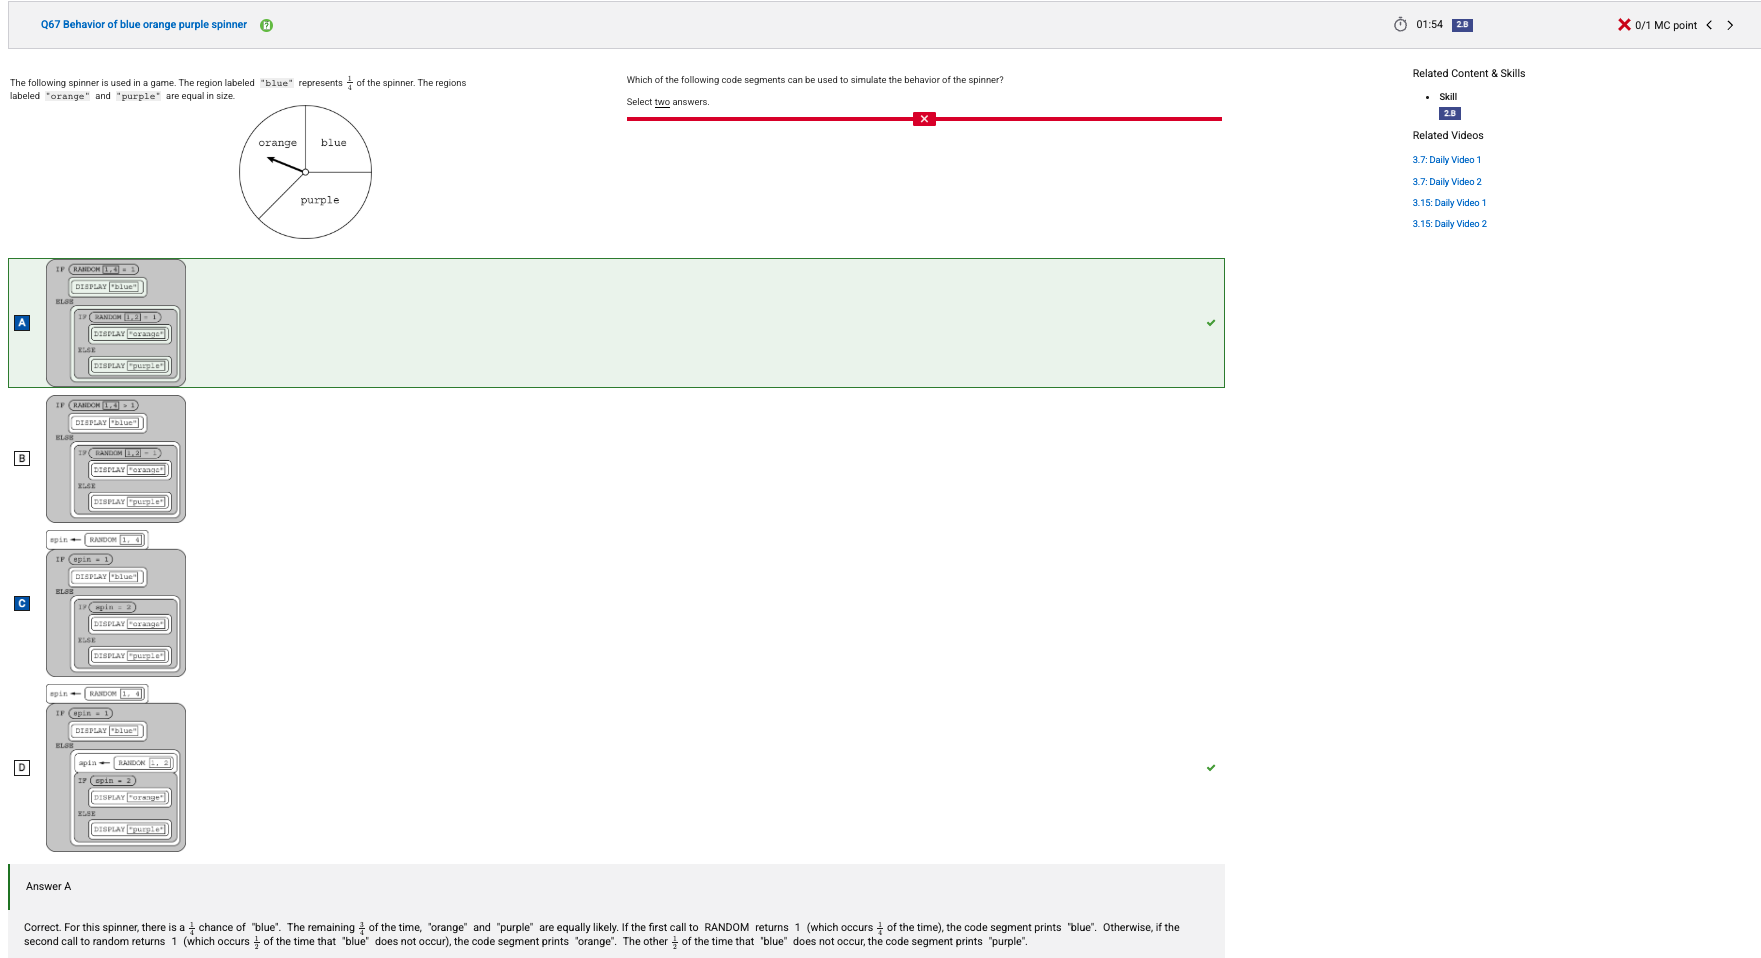
Task: Click the 2.B skill badge next to the timer
Action: tap(1461, 25)
